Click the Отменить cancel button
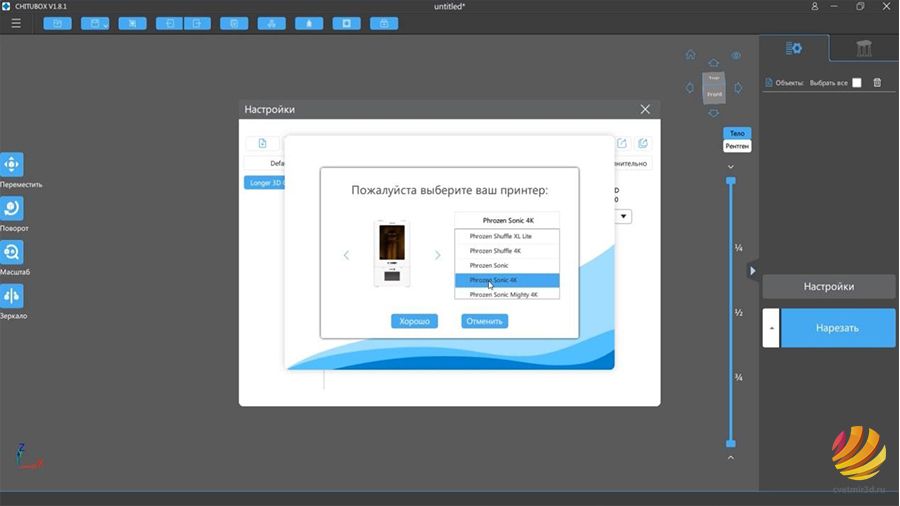The image size is (900, 506). pyautogui.click(x=484, y=321)
